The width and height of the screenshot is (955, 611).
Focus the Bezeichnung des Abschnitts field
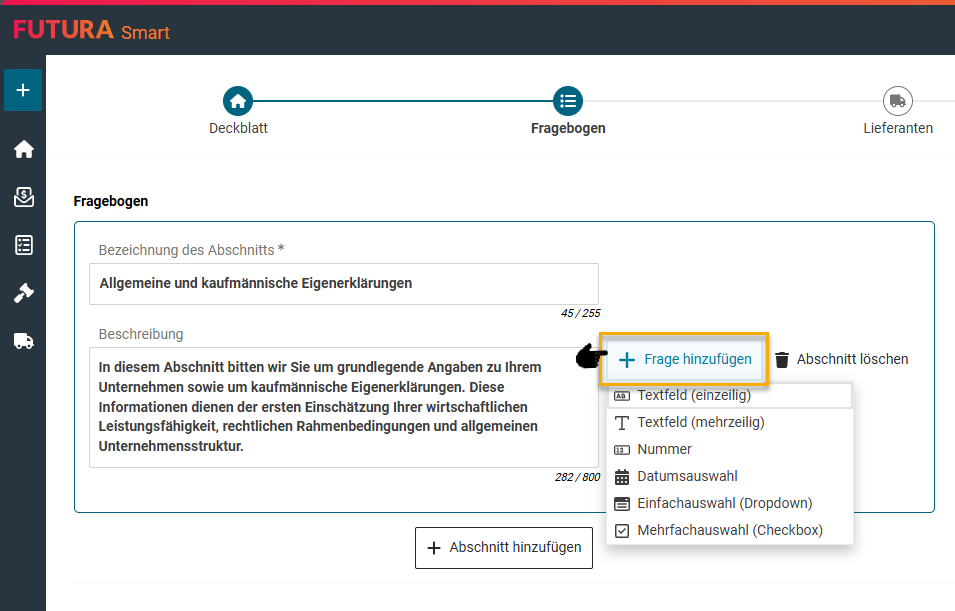pos(343,284)
